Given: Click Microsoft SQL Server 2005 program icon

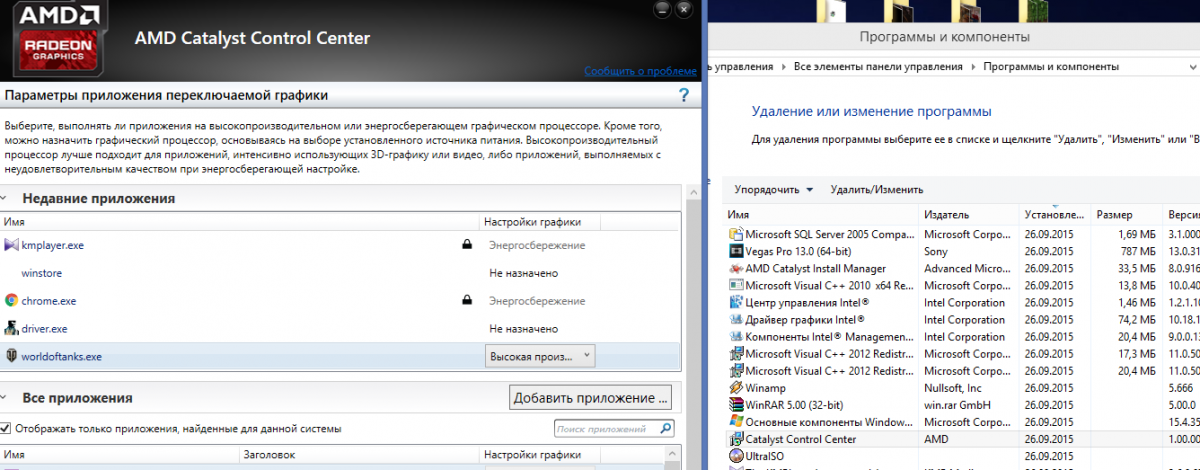Looking at the screenshot, I should (x=736, y=234).
